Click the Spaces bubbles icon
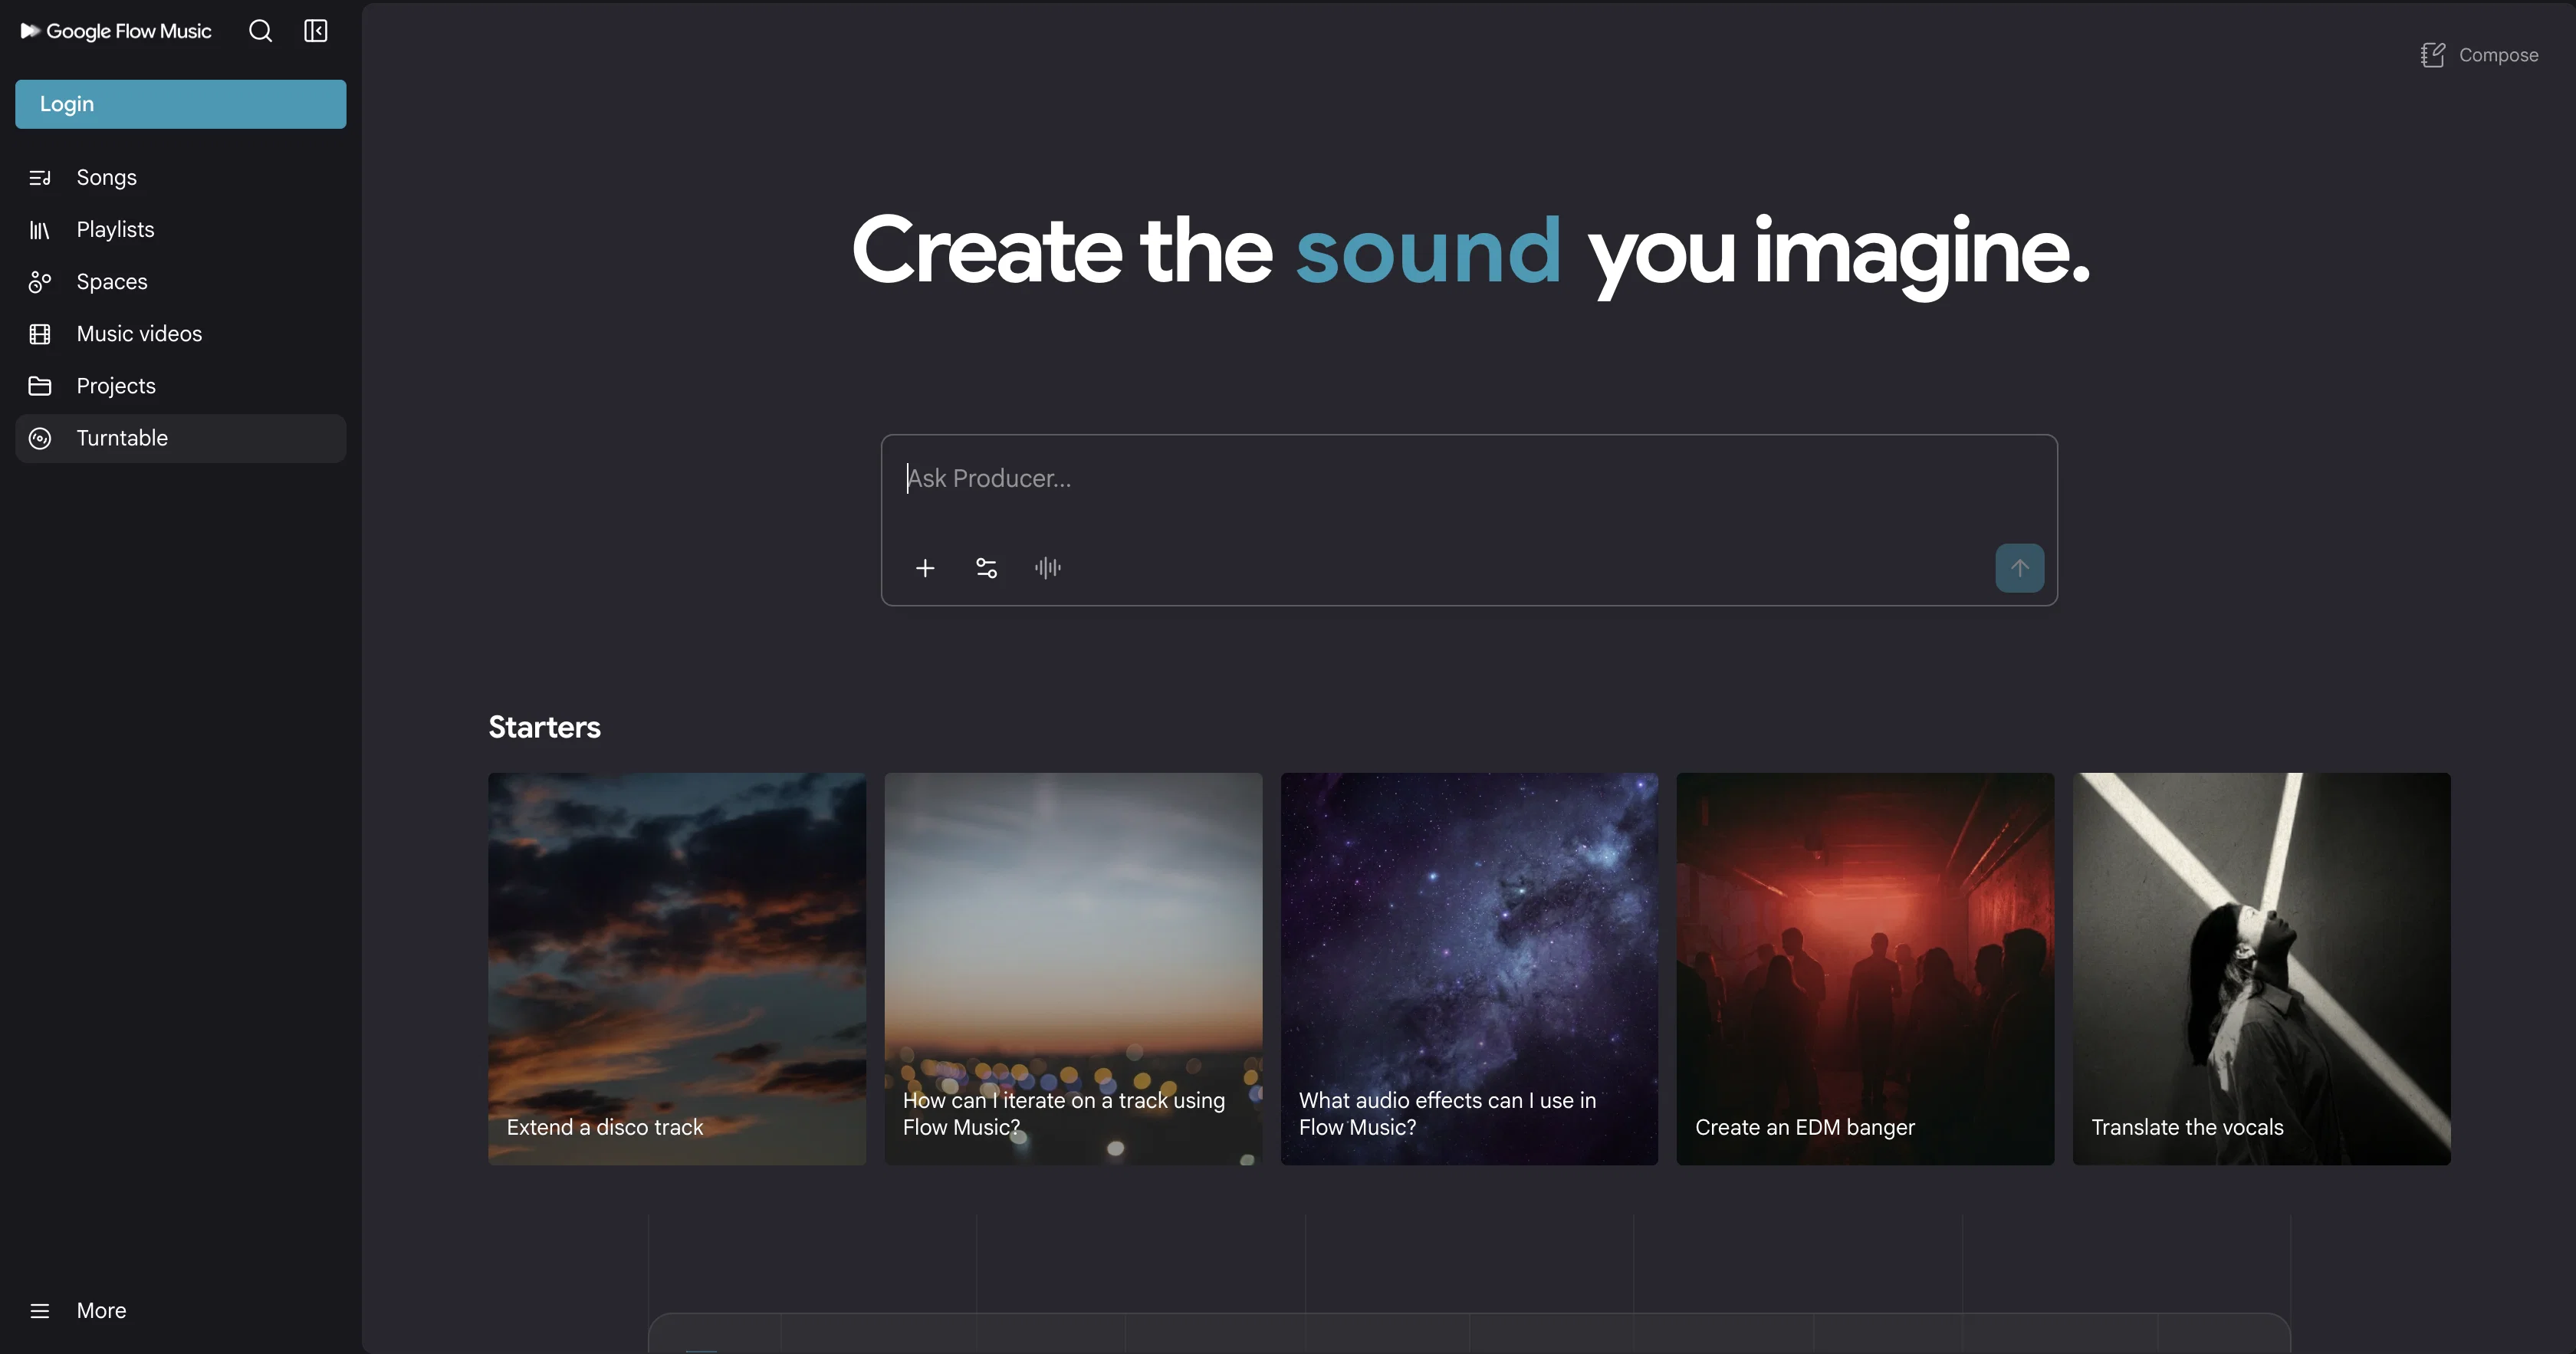Viewport: 2576px width, 1354px height. pos(40,282)
